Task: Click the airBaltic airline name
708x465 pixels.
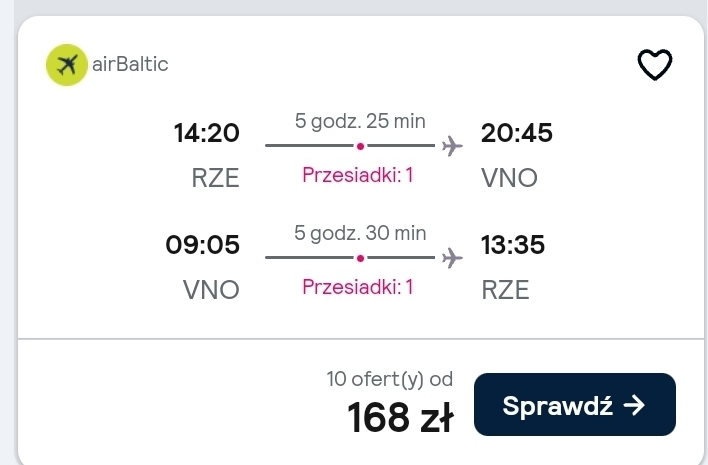Action: [x=130, y=64]
